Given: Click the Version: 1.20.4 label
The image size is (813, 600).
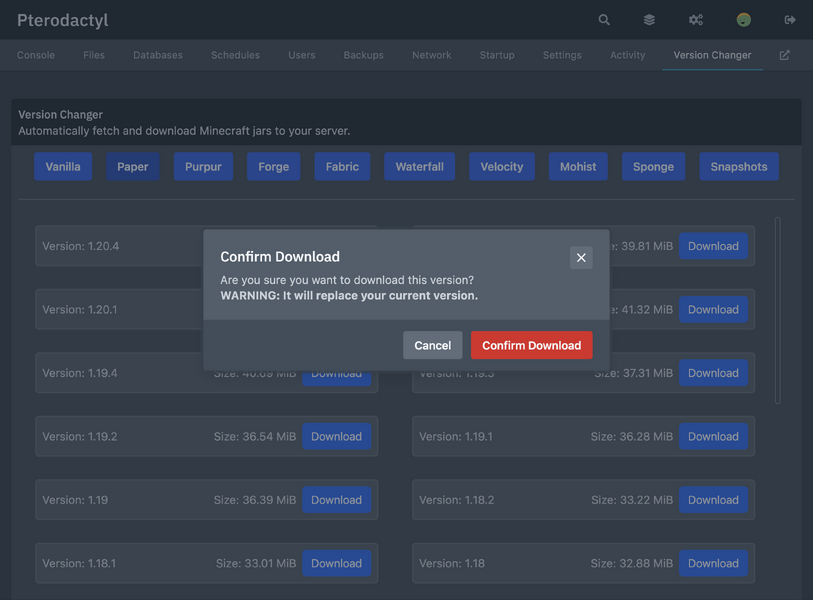Looking at the screenshot, I should click(x=80, y=246).
